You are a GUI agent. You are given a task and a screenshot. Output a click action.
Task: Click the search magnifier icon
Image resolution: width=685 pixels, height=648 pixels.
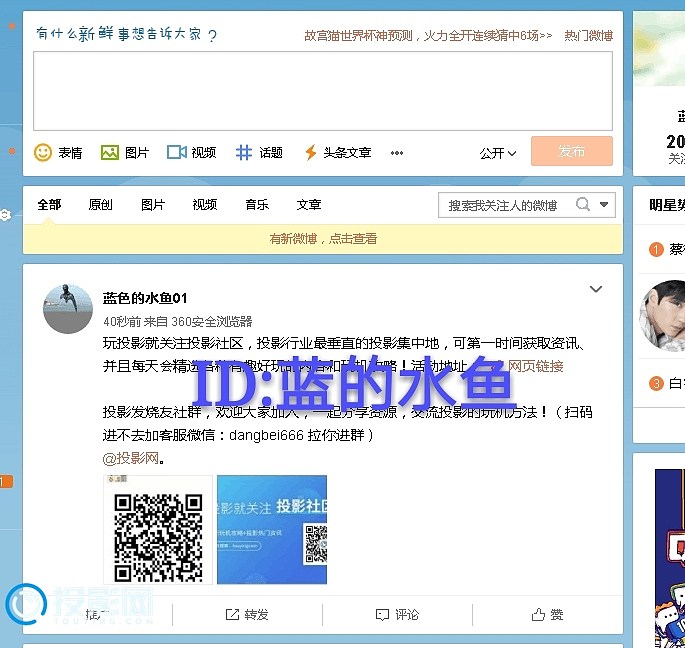pos(583,204)
